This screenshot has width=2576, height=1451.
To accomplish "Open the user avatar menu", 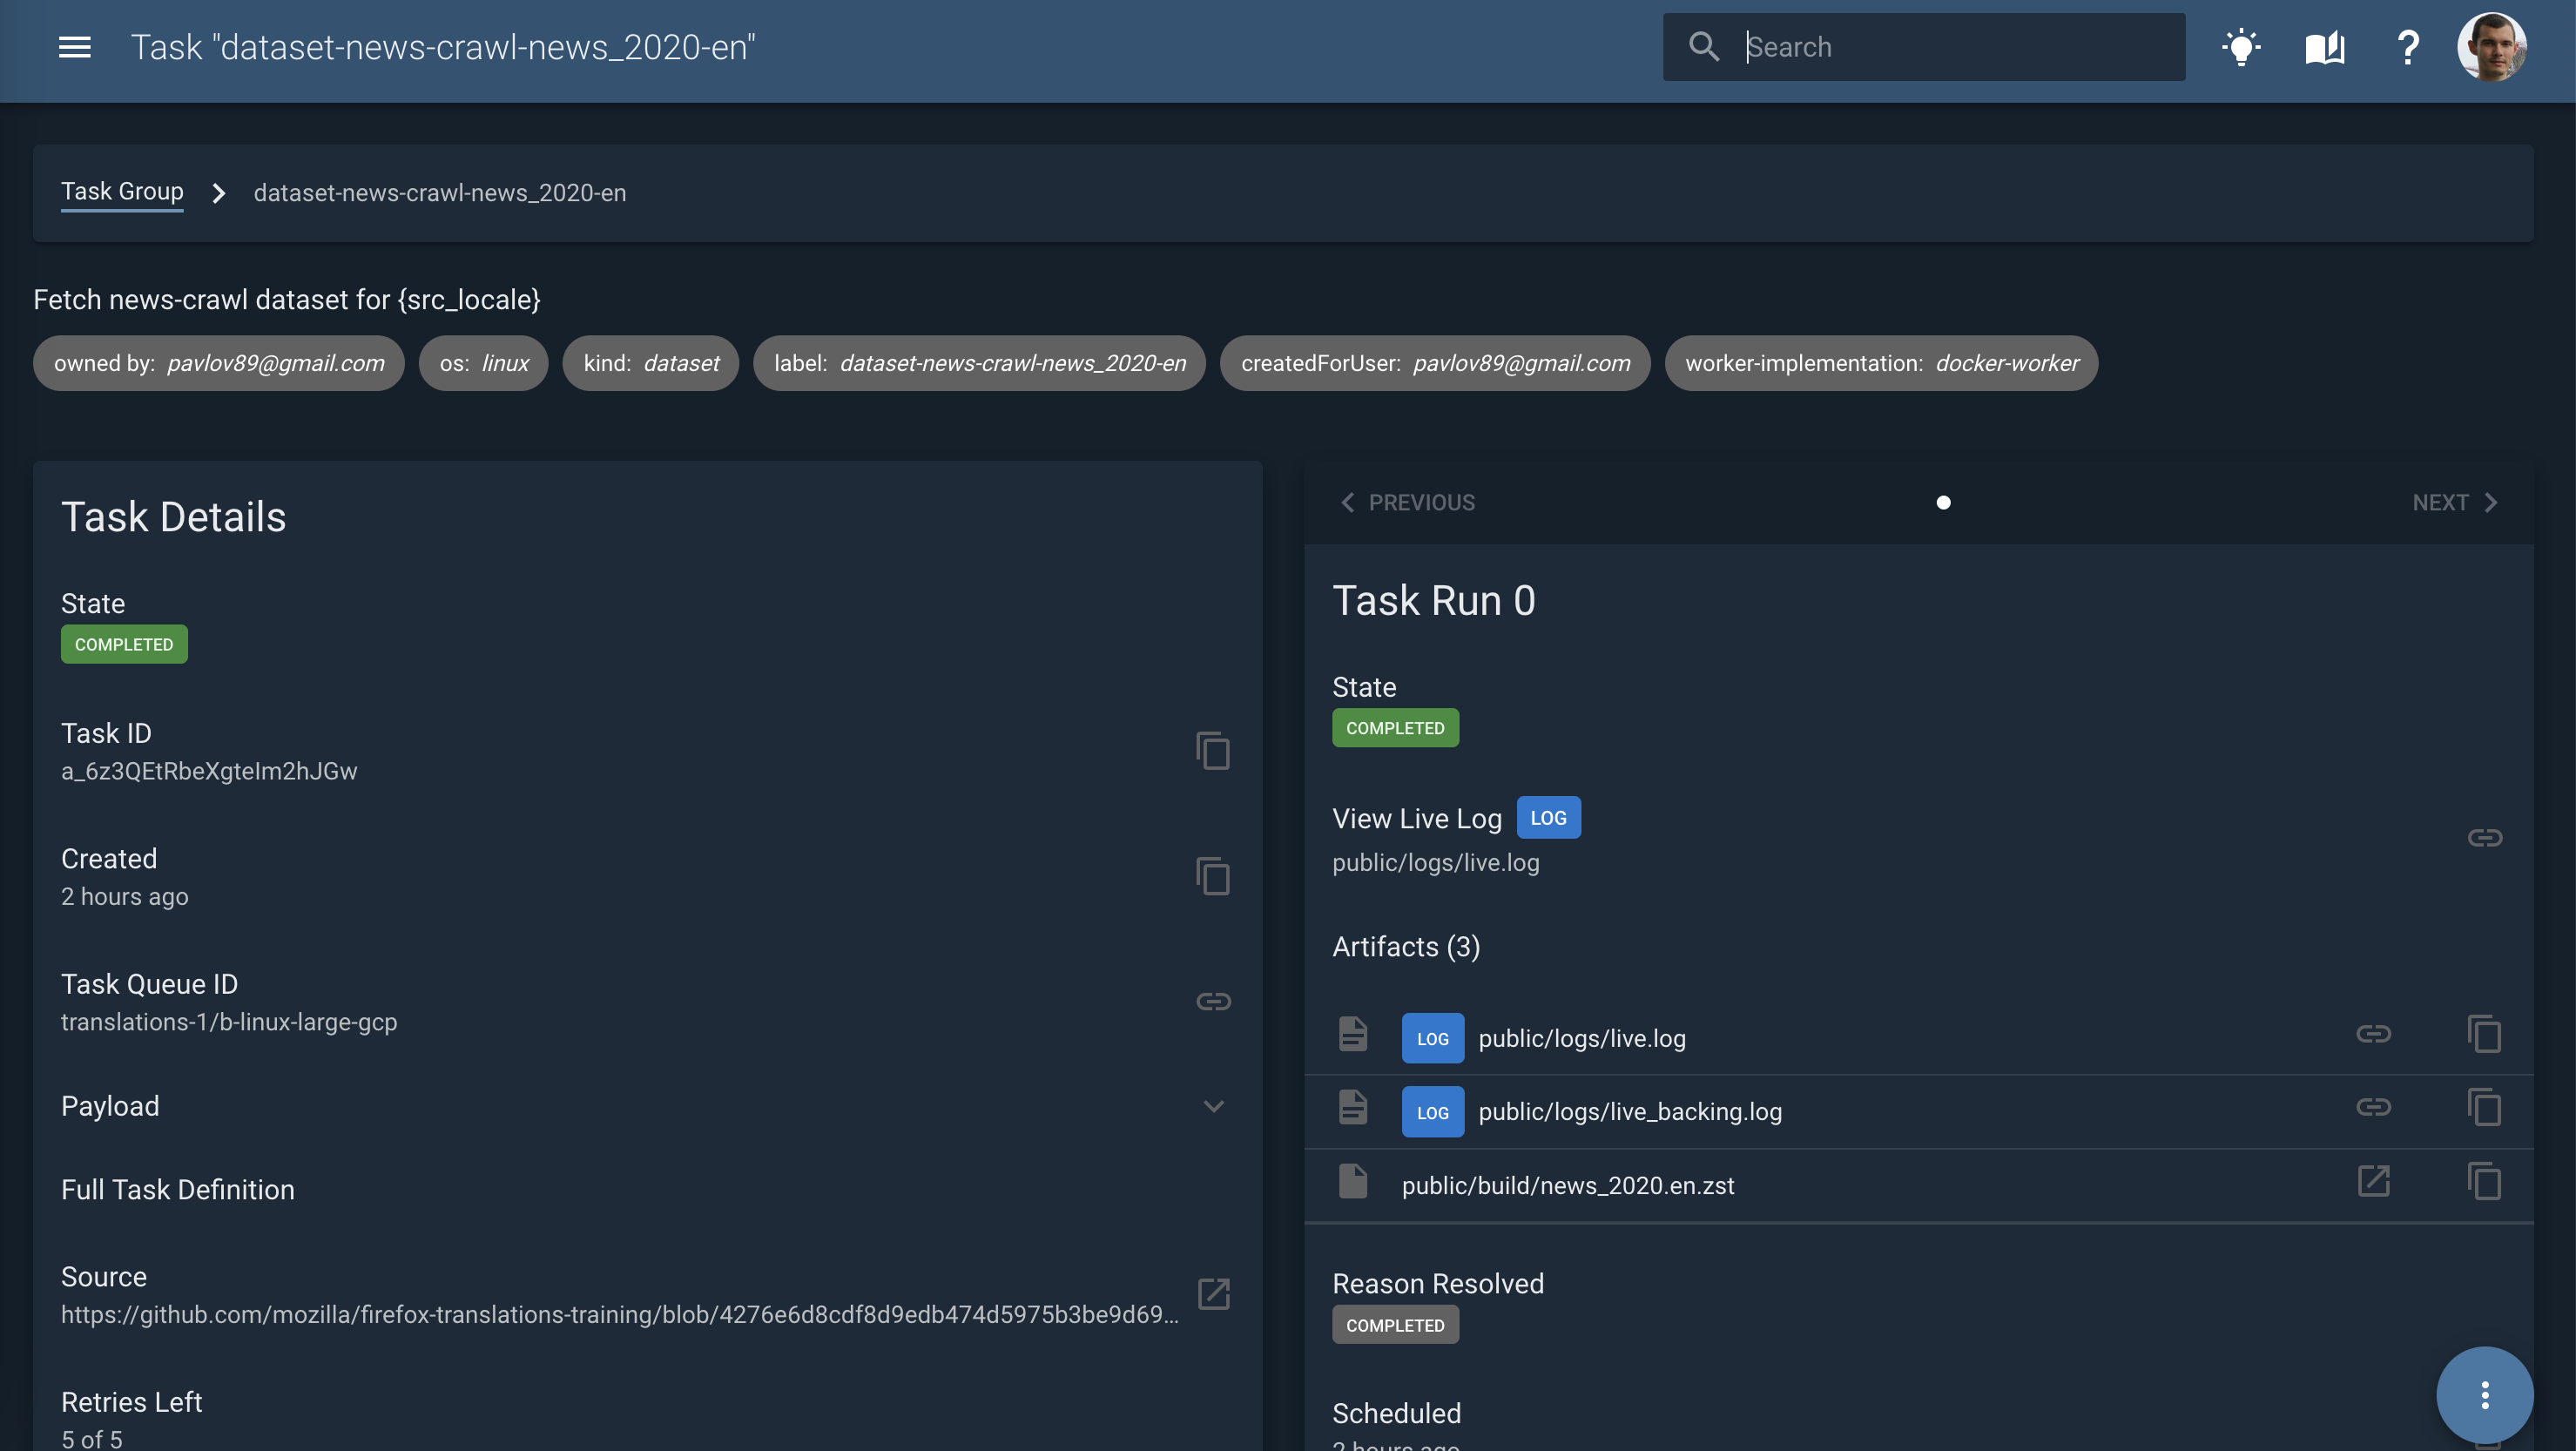I will click(2491, 47).
